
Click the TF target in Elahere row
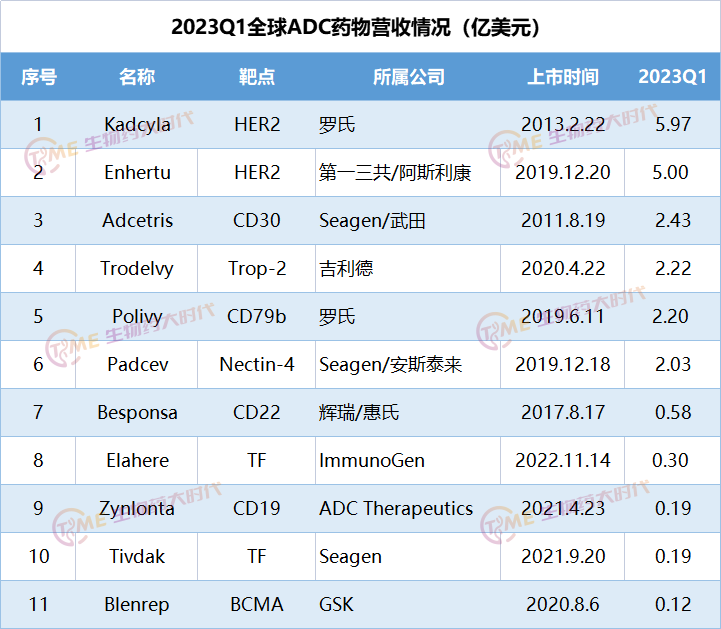(257, 460)
